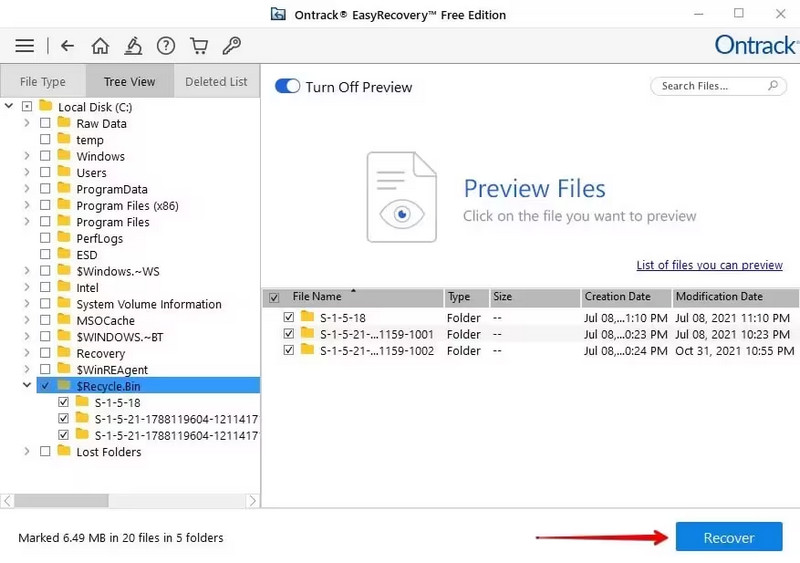The height and width of the screenshot is (563, 800).
Task: Switch to the File Type tab
Action: tap(43, 81)
